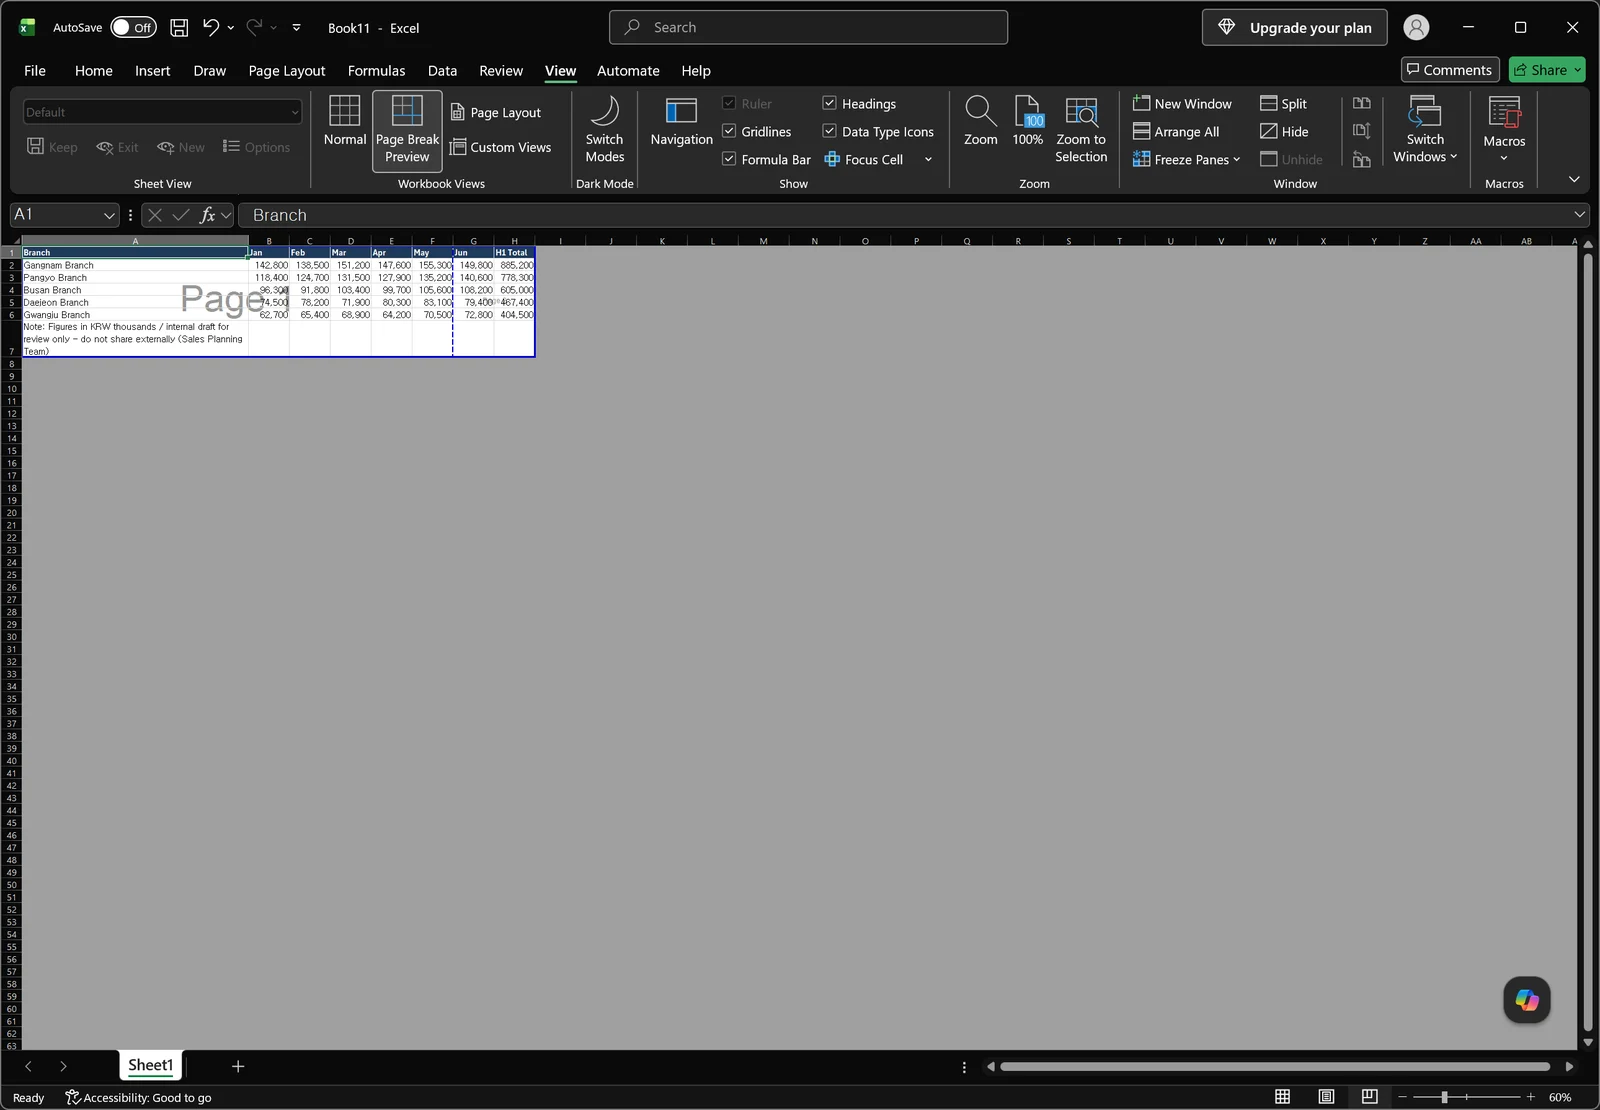
Task: Collapse the ribbon with chevron
Action: (x=1574, y=180)
